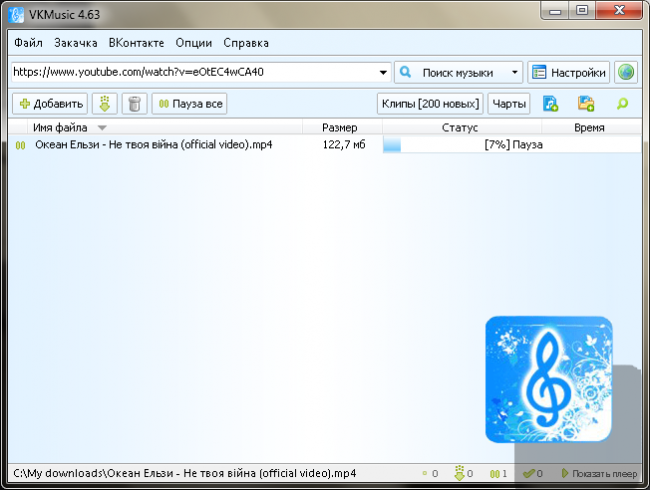Open the Закачка menu

click(75, 43)
